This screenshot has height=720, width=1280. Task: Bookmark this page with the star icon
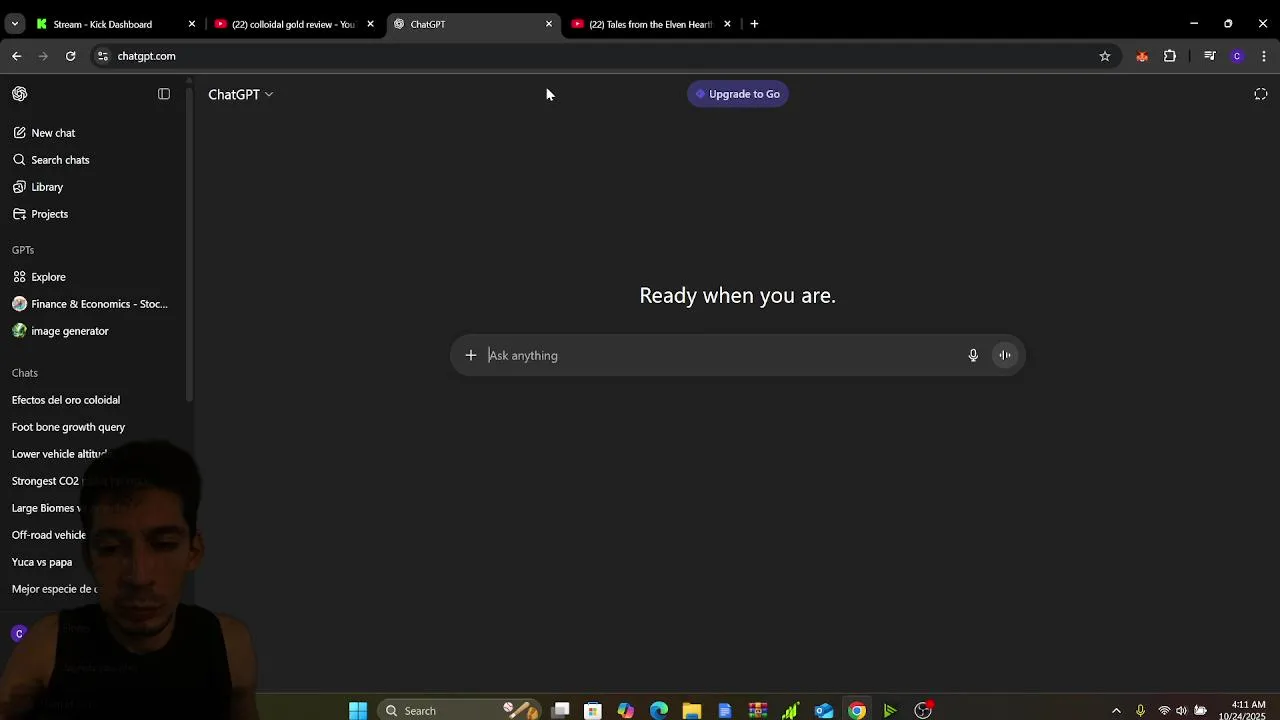[1105, 56]
